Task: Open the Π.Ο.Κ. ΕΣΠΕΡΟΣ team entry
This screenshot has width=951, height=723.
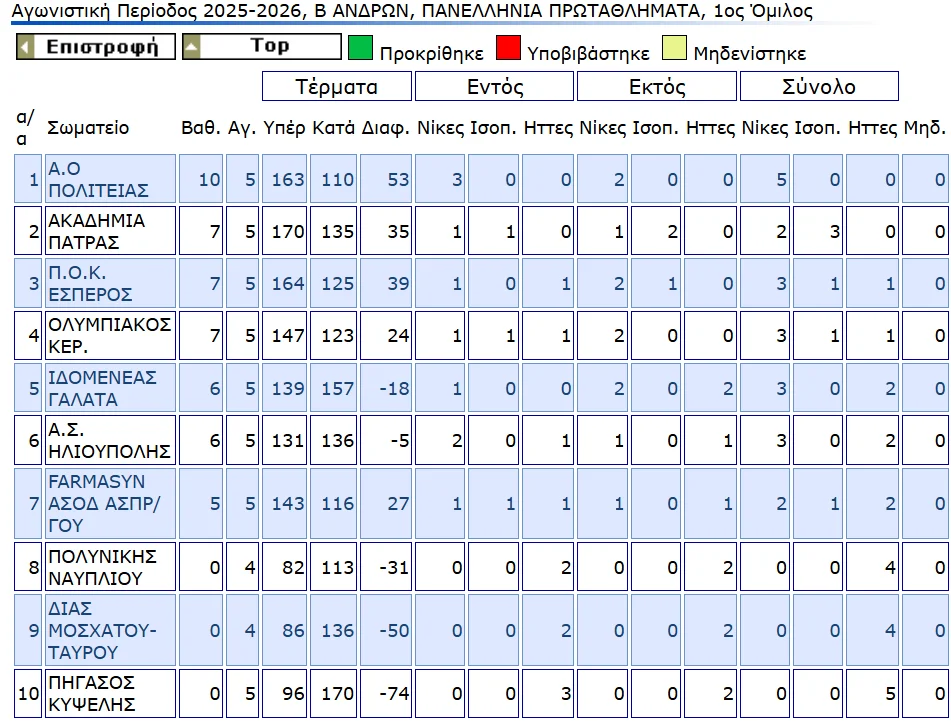Action: click(x=90, y=283)
